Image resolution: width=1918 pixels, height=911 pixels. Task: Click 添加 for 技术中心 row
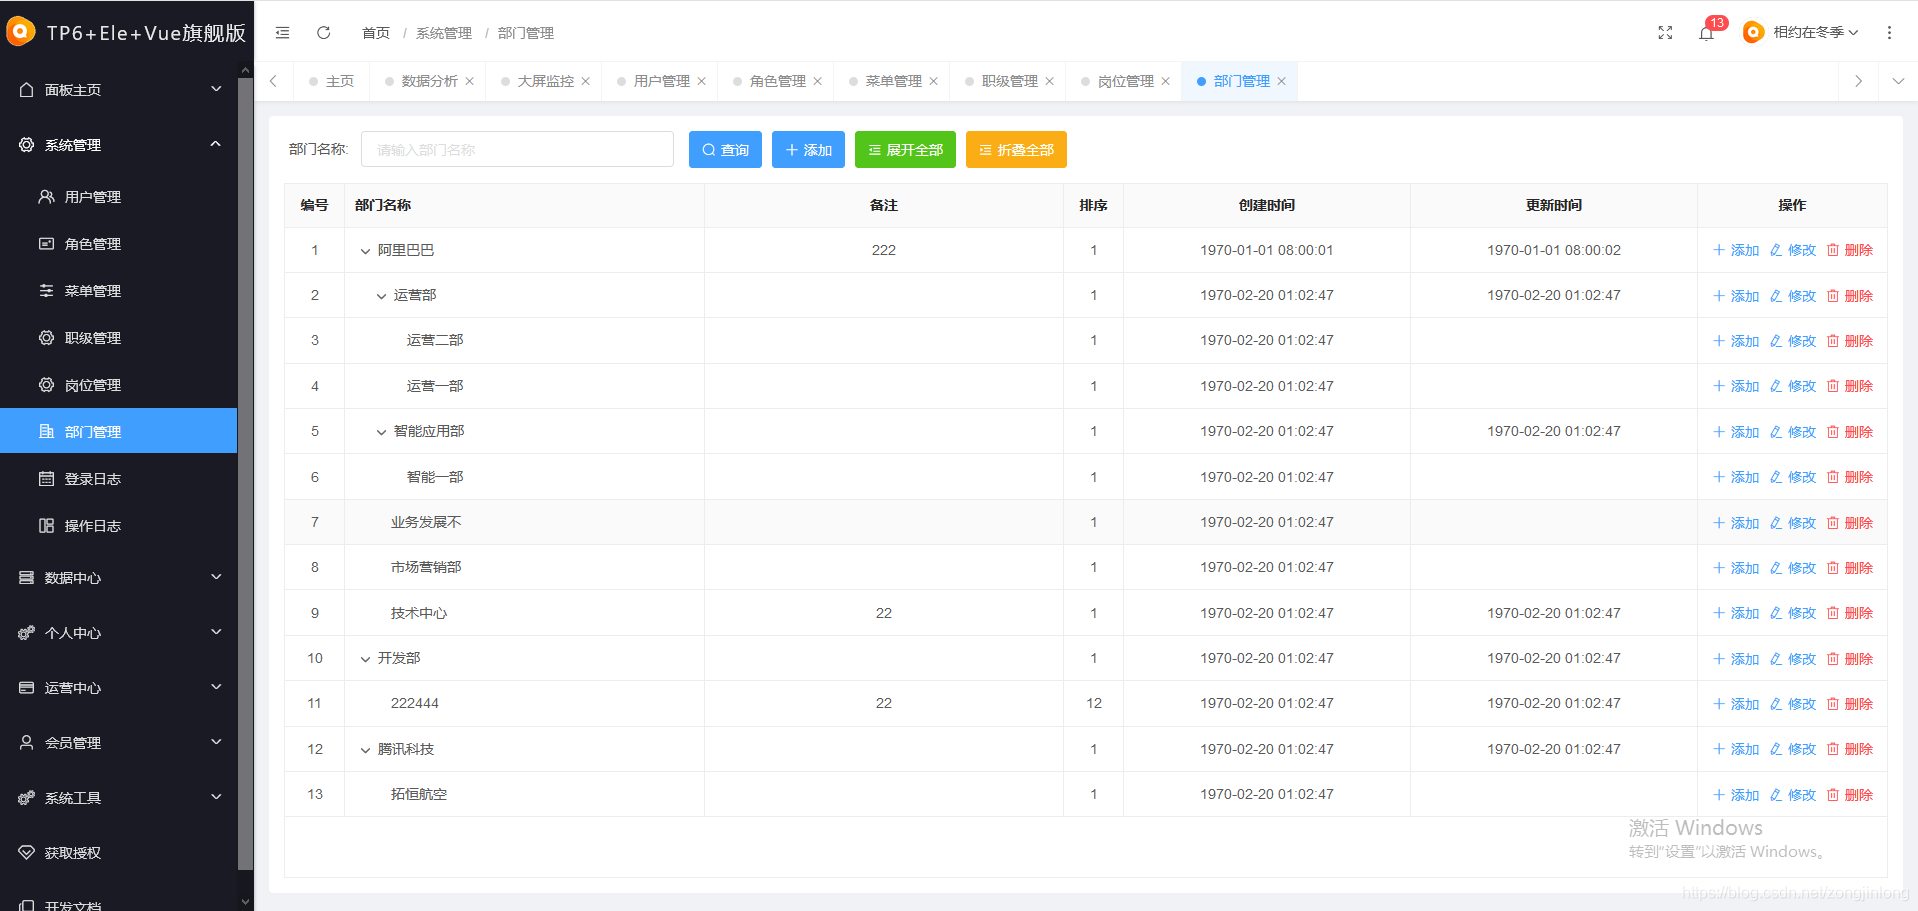click(x=1736, y=613)
